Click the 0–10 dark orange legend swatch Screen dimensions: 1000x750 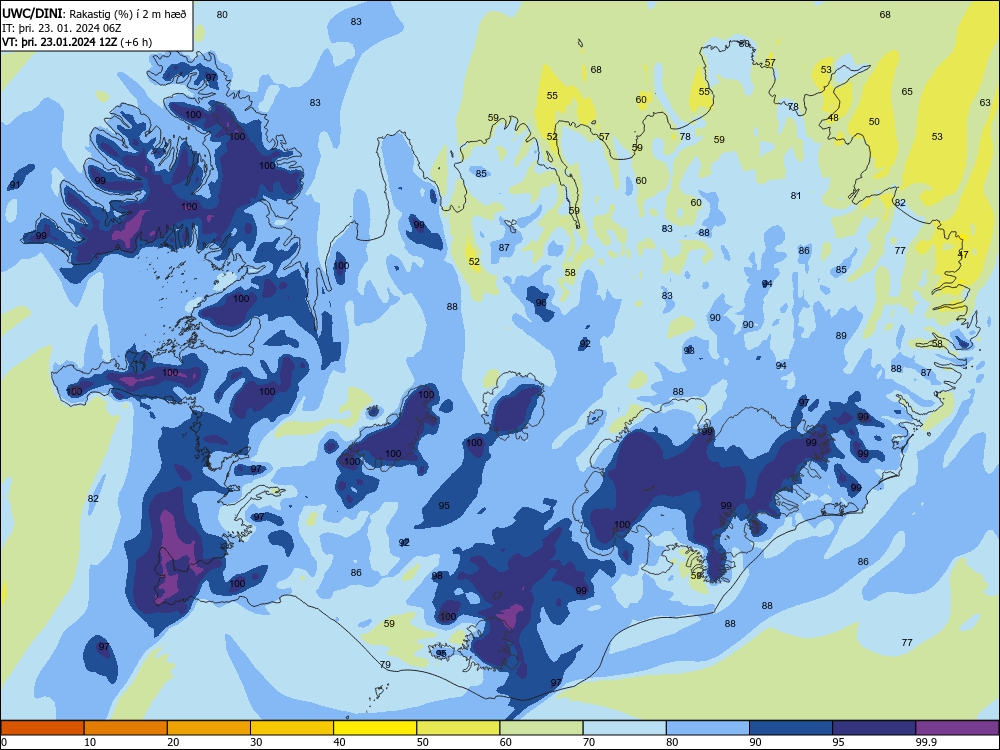[x=42, y=728]
